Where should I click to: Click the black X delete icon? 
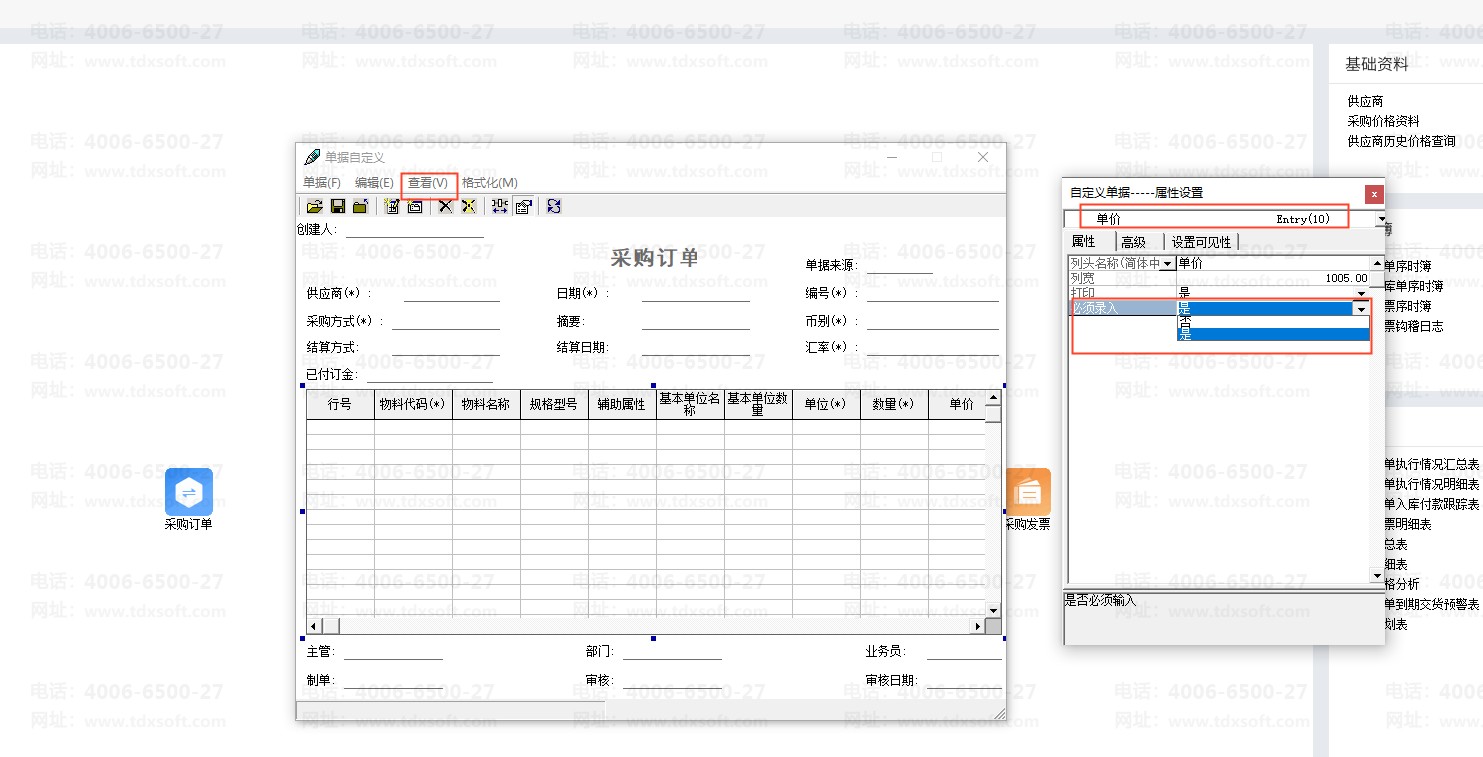(x=445, y=206)
